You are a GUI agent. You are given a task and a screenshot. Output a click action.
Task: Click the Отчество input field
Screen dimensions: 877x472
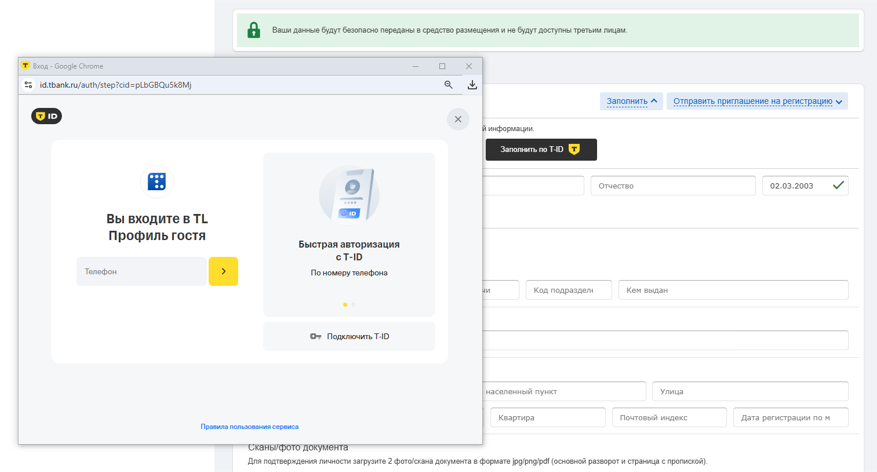[x=672, y=186]
